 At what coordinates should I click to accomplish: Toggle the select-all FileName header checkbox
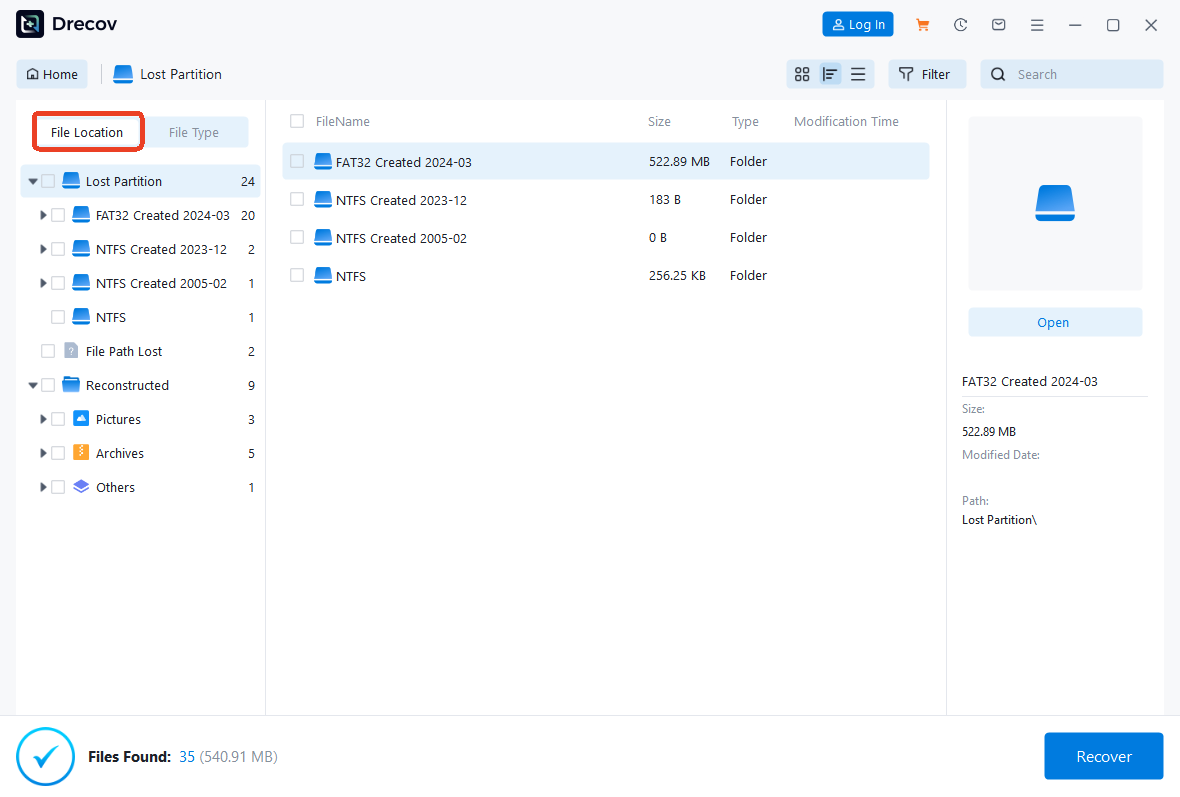tap(297, 121)
